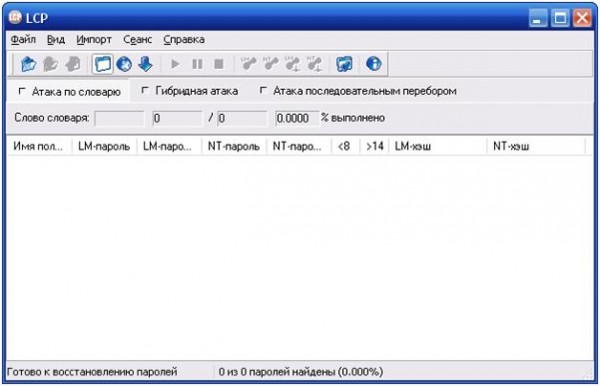Sort by <8 column header
The image size is (600, 386).
(x=346, y=146)
